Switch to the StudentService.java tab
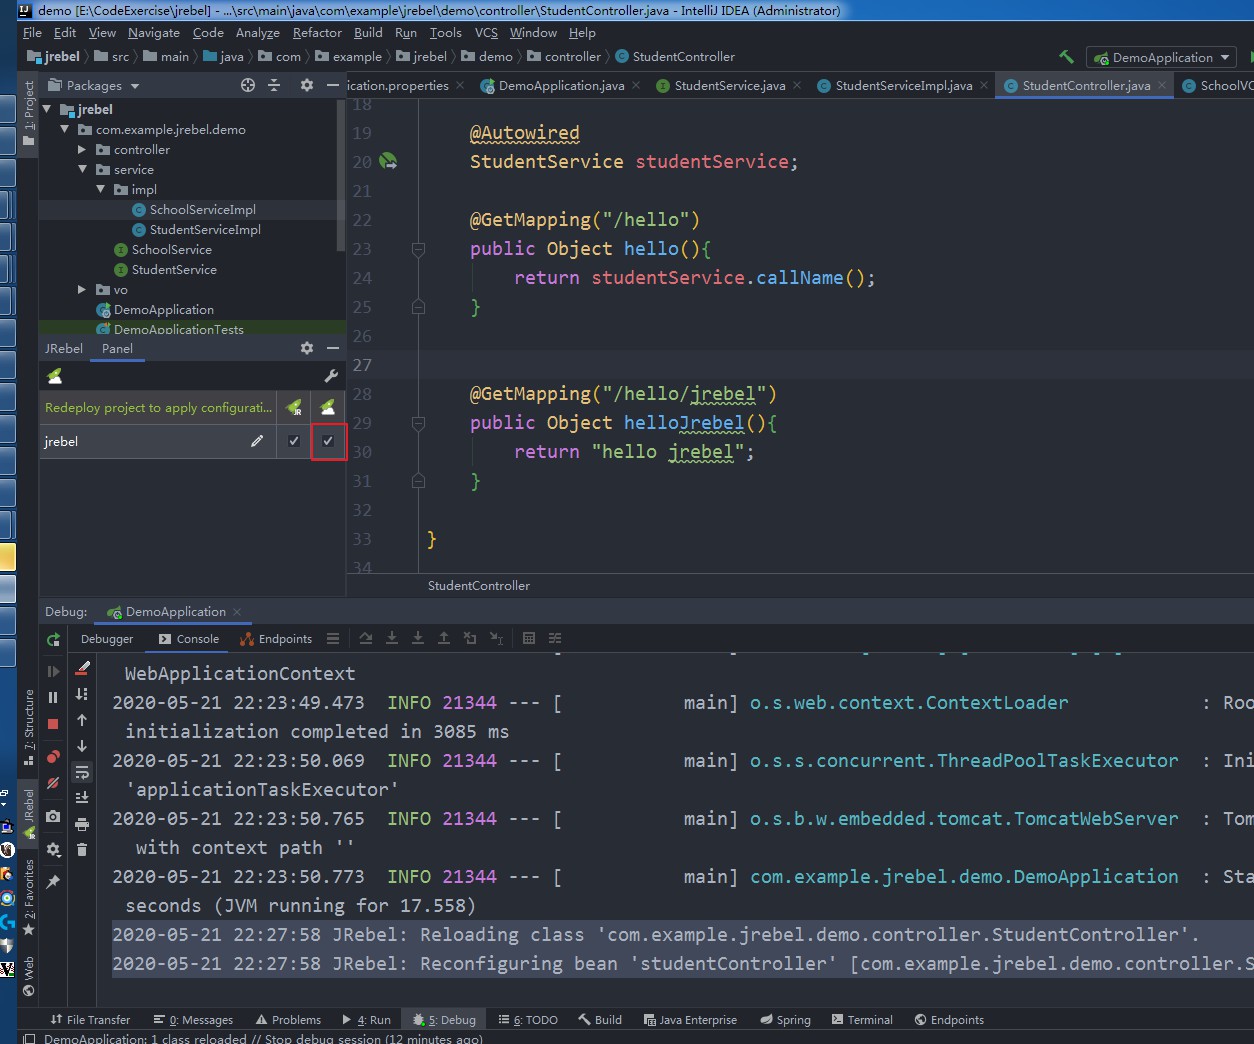The width and height of the screenshot is (1254, 1044). (729, 86)
